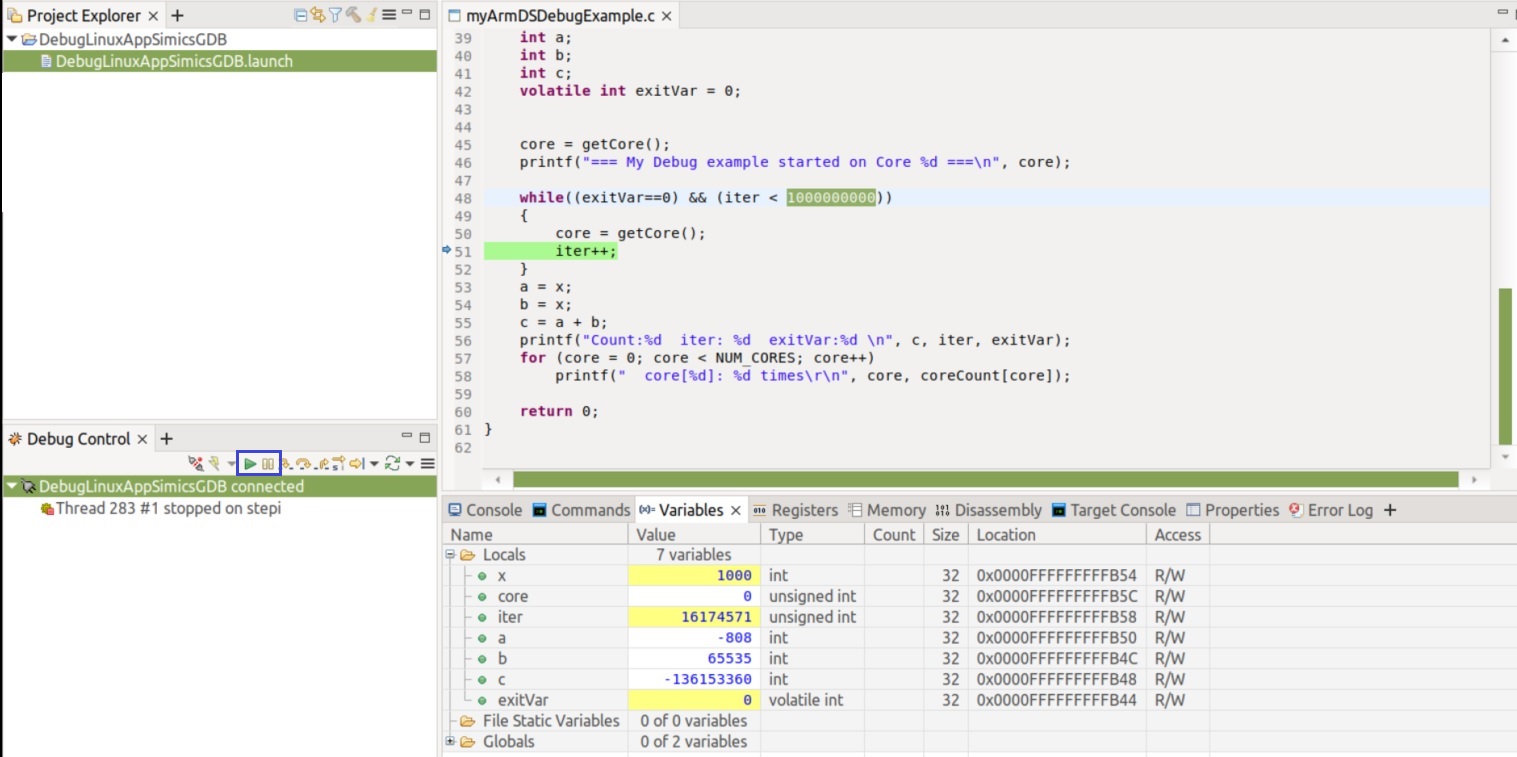Switch to the Registers tab
The image size is (1517, 757).
coord(794,510)
